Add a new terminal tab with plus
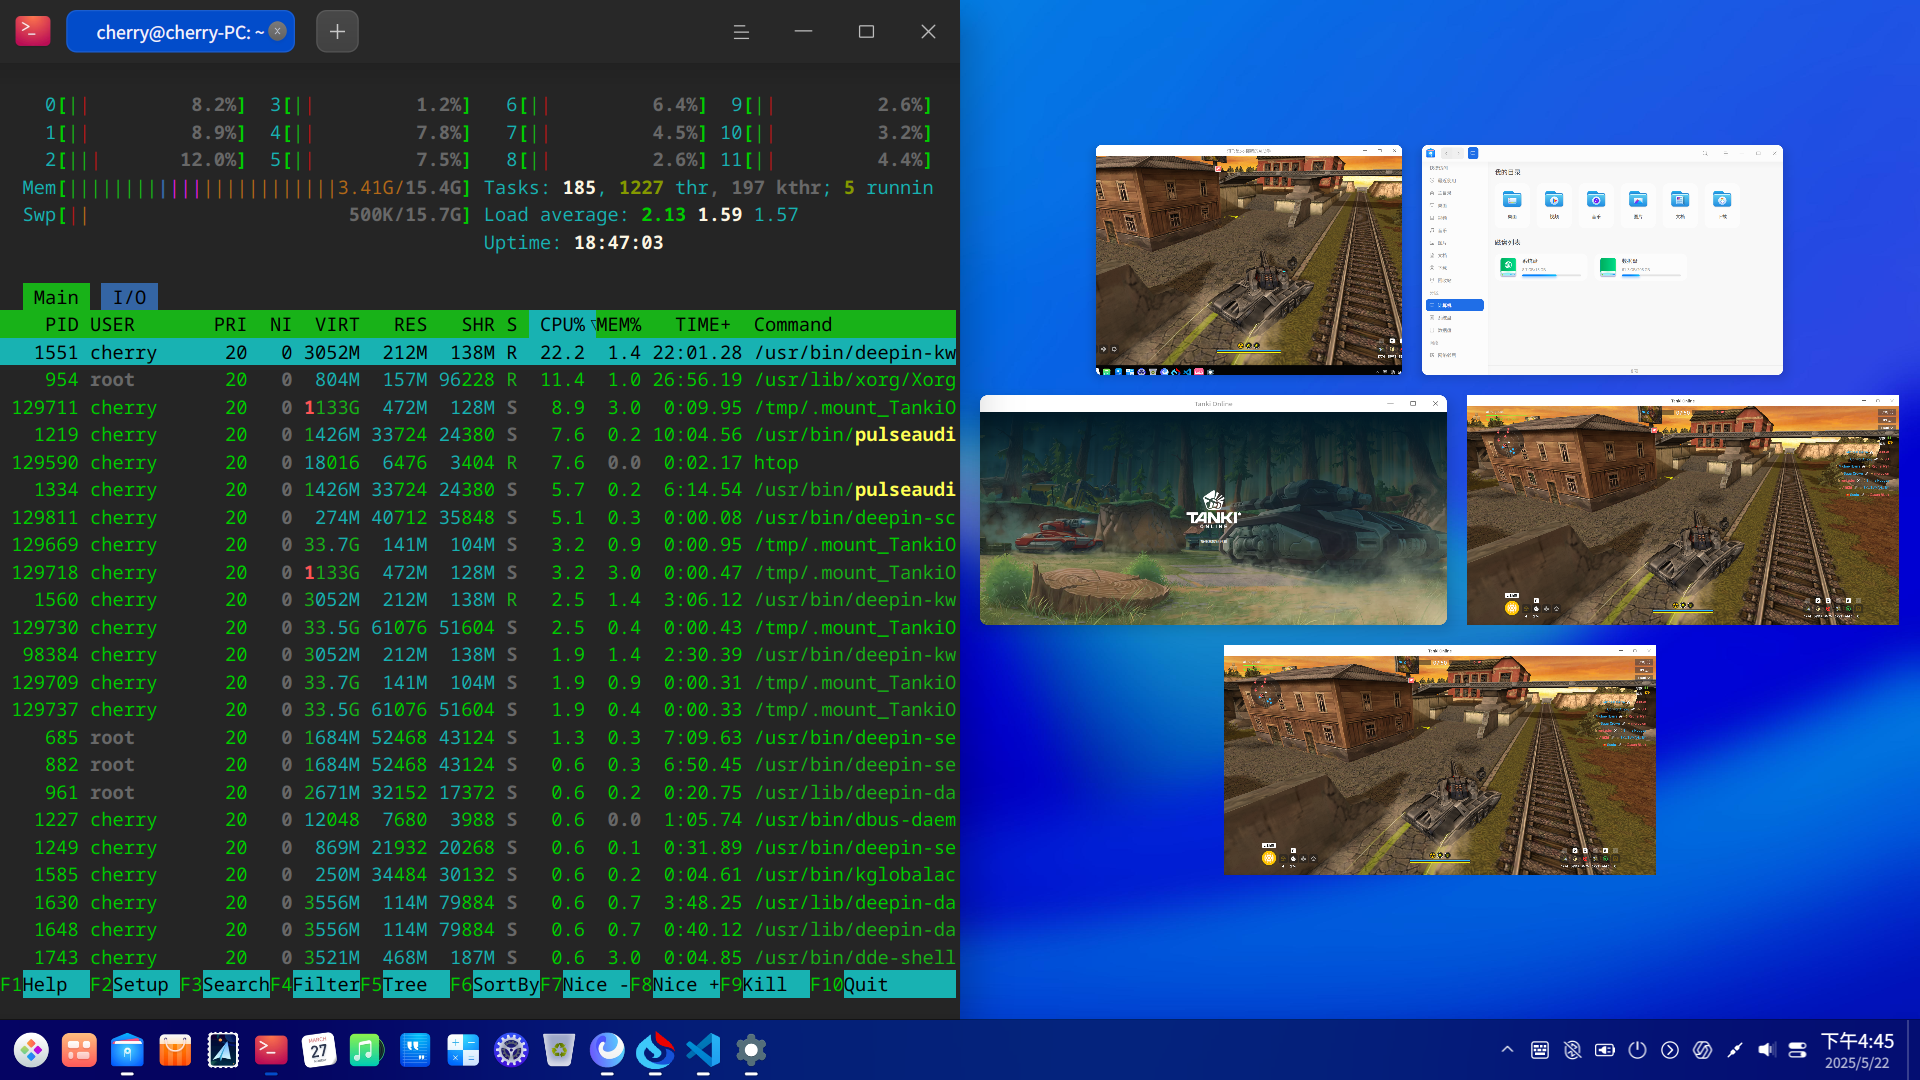Viewport: 1920px width, 1080px height. (337, 32)
